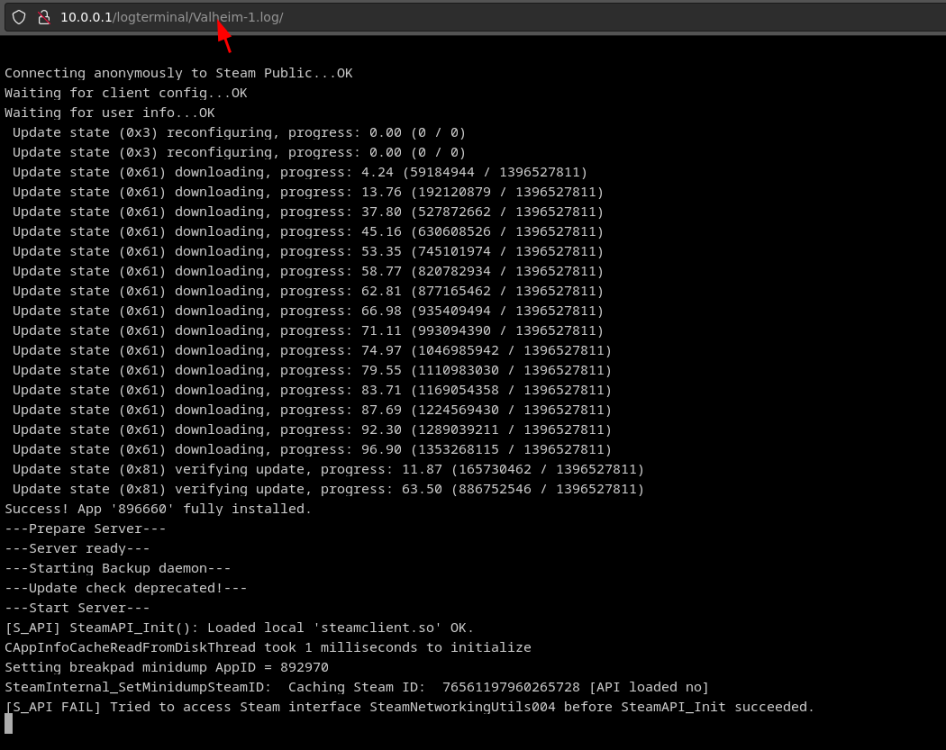Click the downloading progress 96.90 line
The width and height of the screenshot is (946, 750).
click(x=312, y=450)
